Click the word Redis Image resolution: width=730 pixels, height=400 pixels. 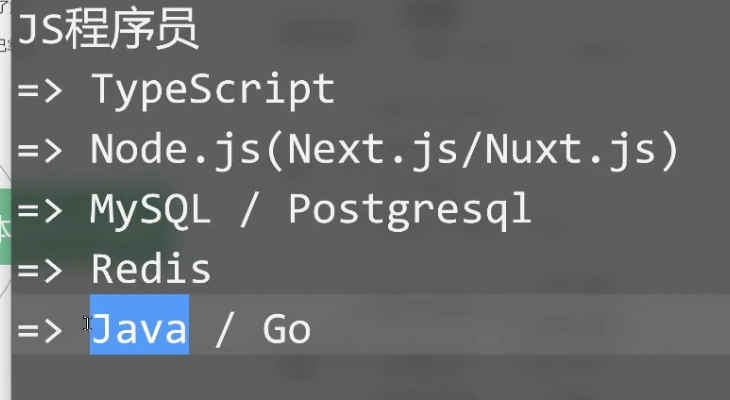151,269
